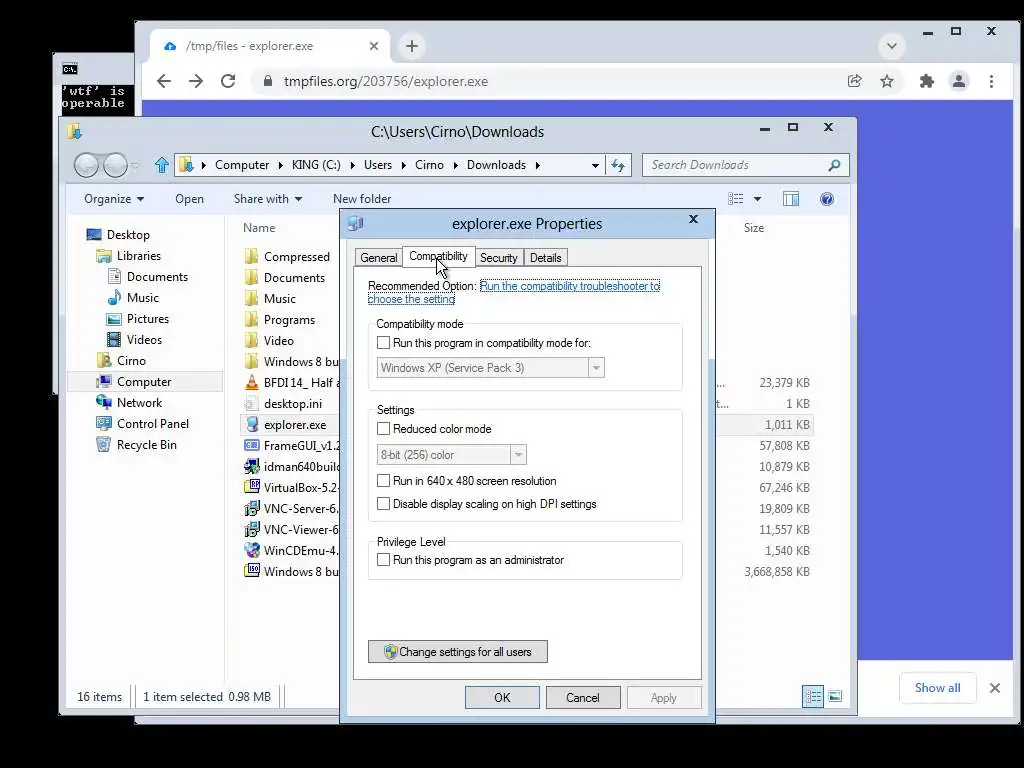Click Change settings for all users
The height and width of the screenshot is (768, 1024).
458,652
